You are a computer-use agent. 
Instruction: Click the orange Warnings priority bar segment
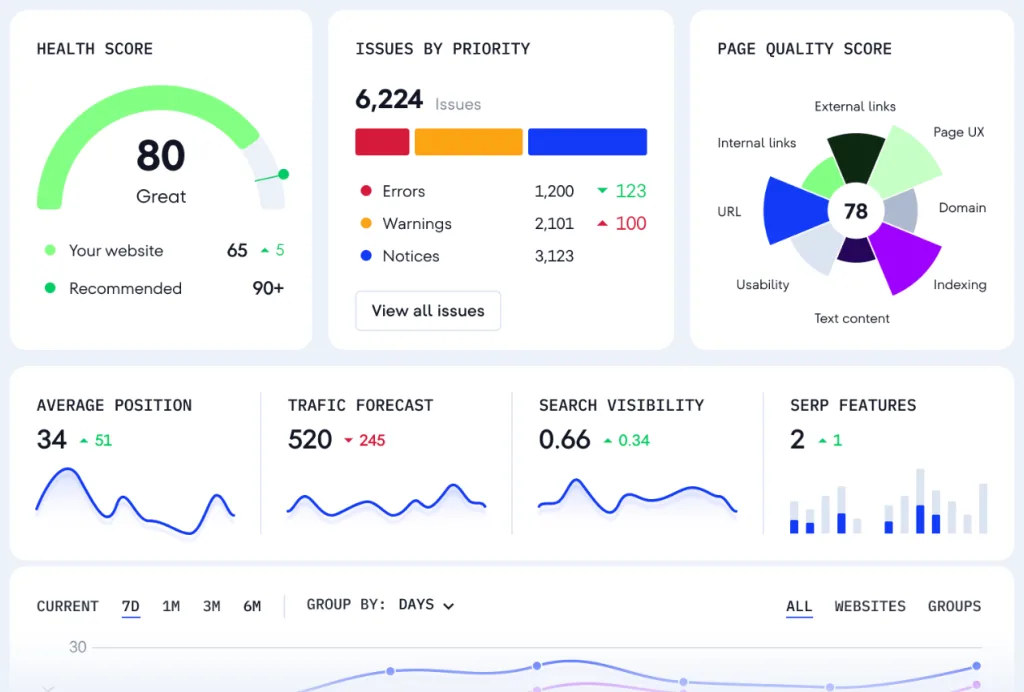coord(468,142)
